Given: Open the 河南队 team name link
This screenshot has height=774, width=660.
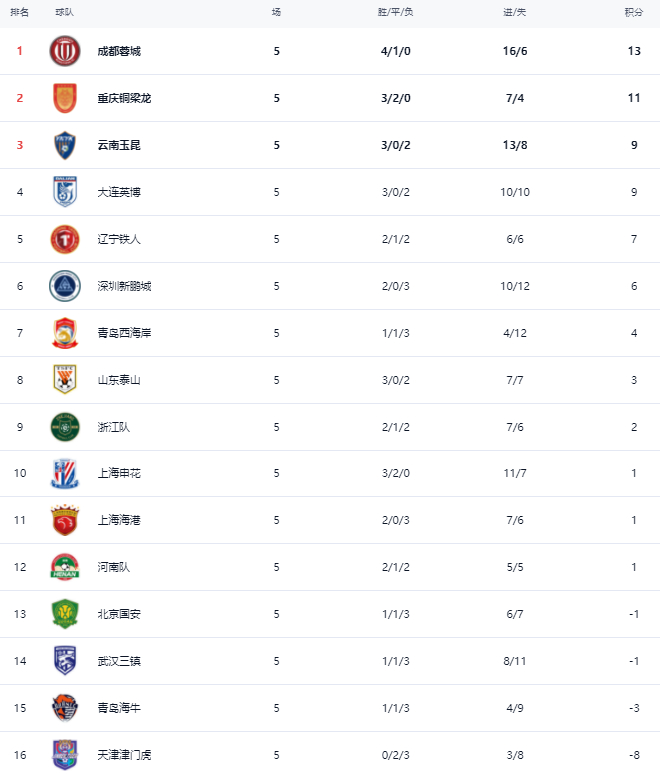Looking at the screenshot, I should click(114, 567).
